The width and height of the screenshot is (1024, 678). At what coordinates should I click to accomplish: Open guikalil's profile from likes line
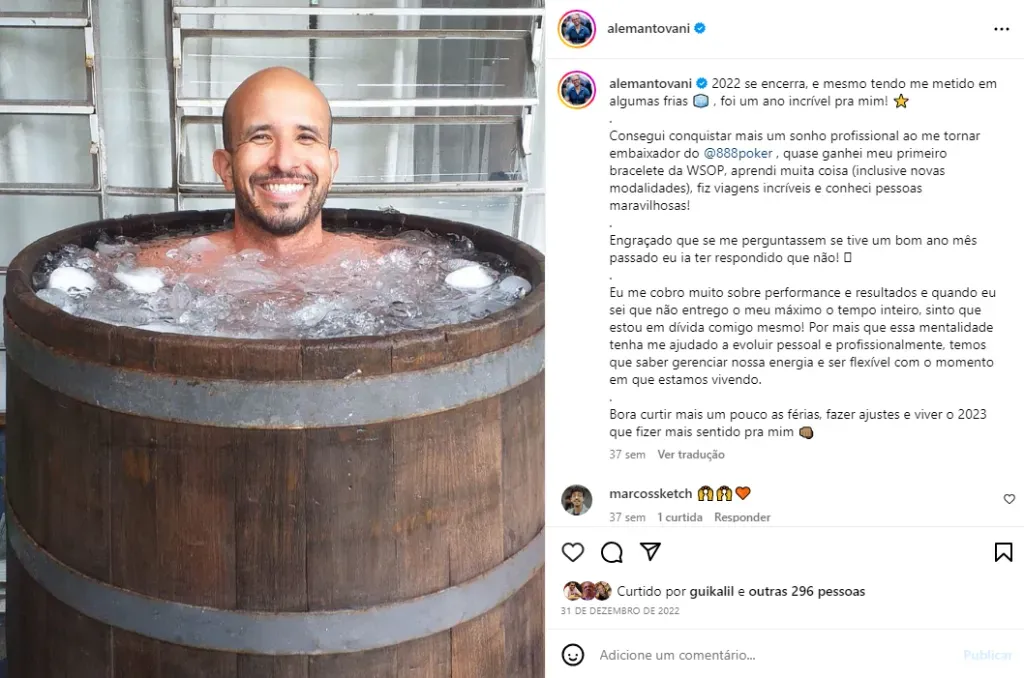[712, 591]
